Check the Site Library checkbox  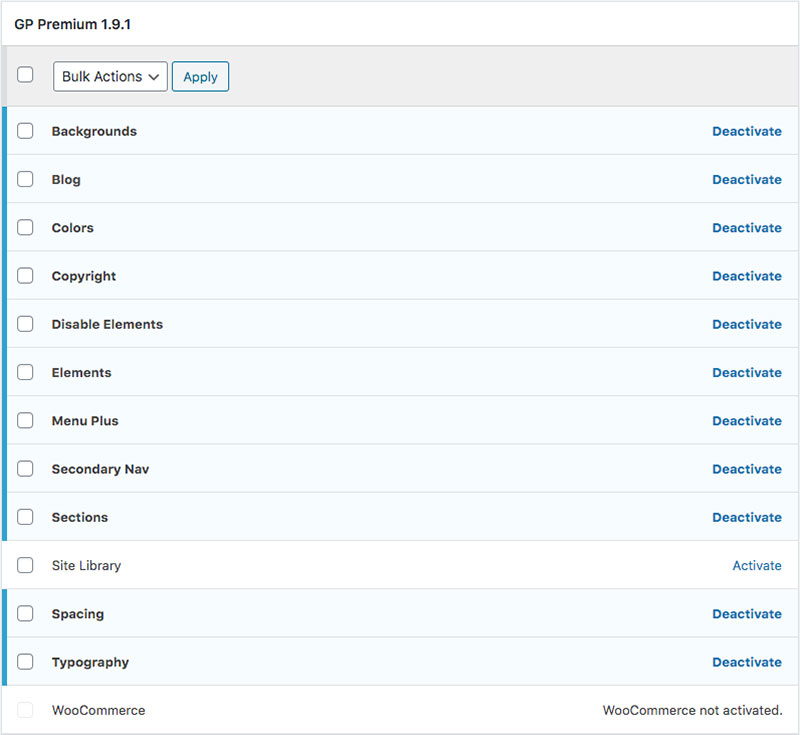coord(25,566)
